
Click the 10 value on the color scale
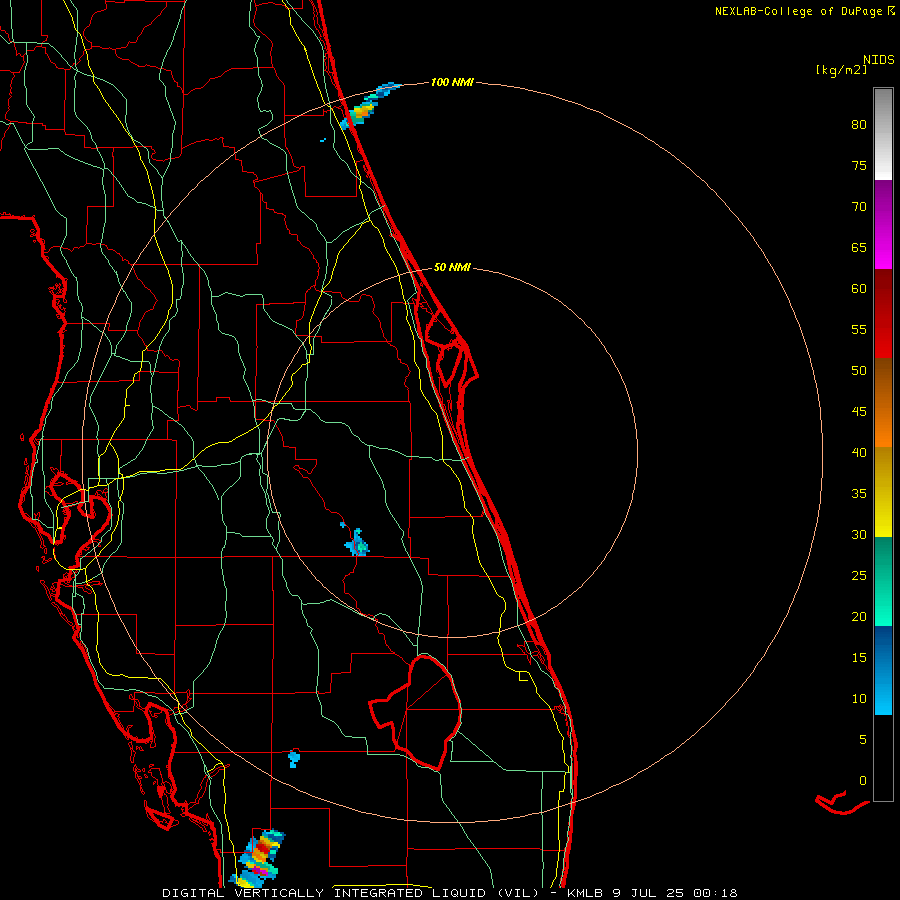point(859,699)
